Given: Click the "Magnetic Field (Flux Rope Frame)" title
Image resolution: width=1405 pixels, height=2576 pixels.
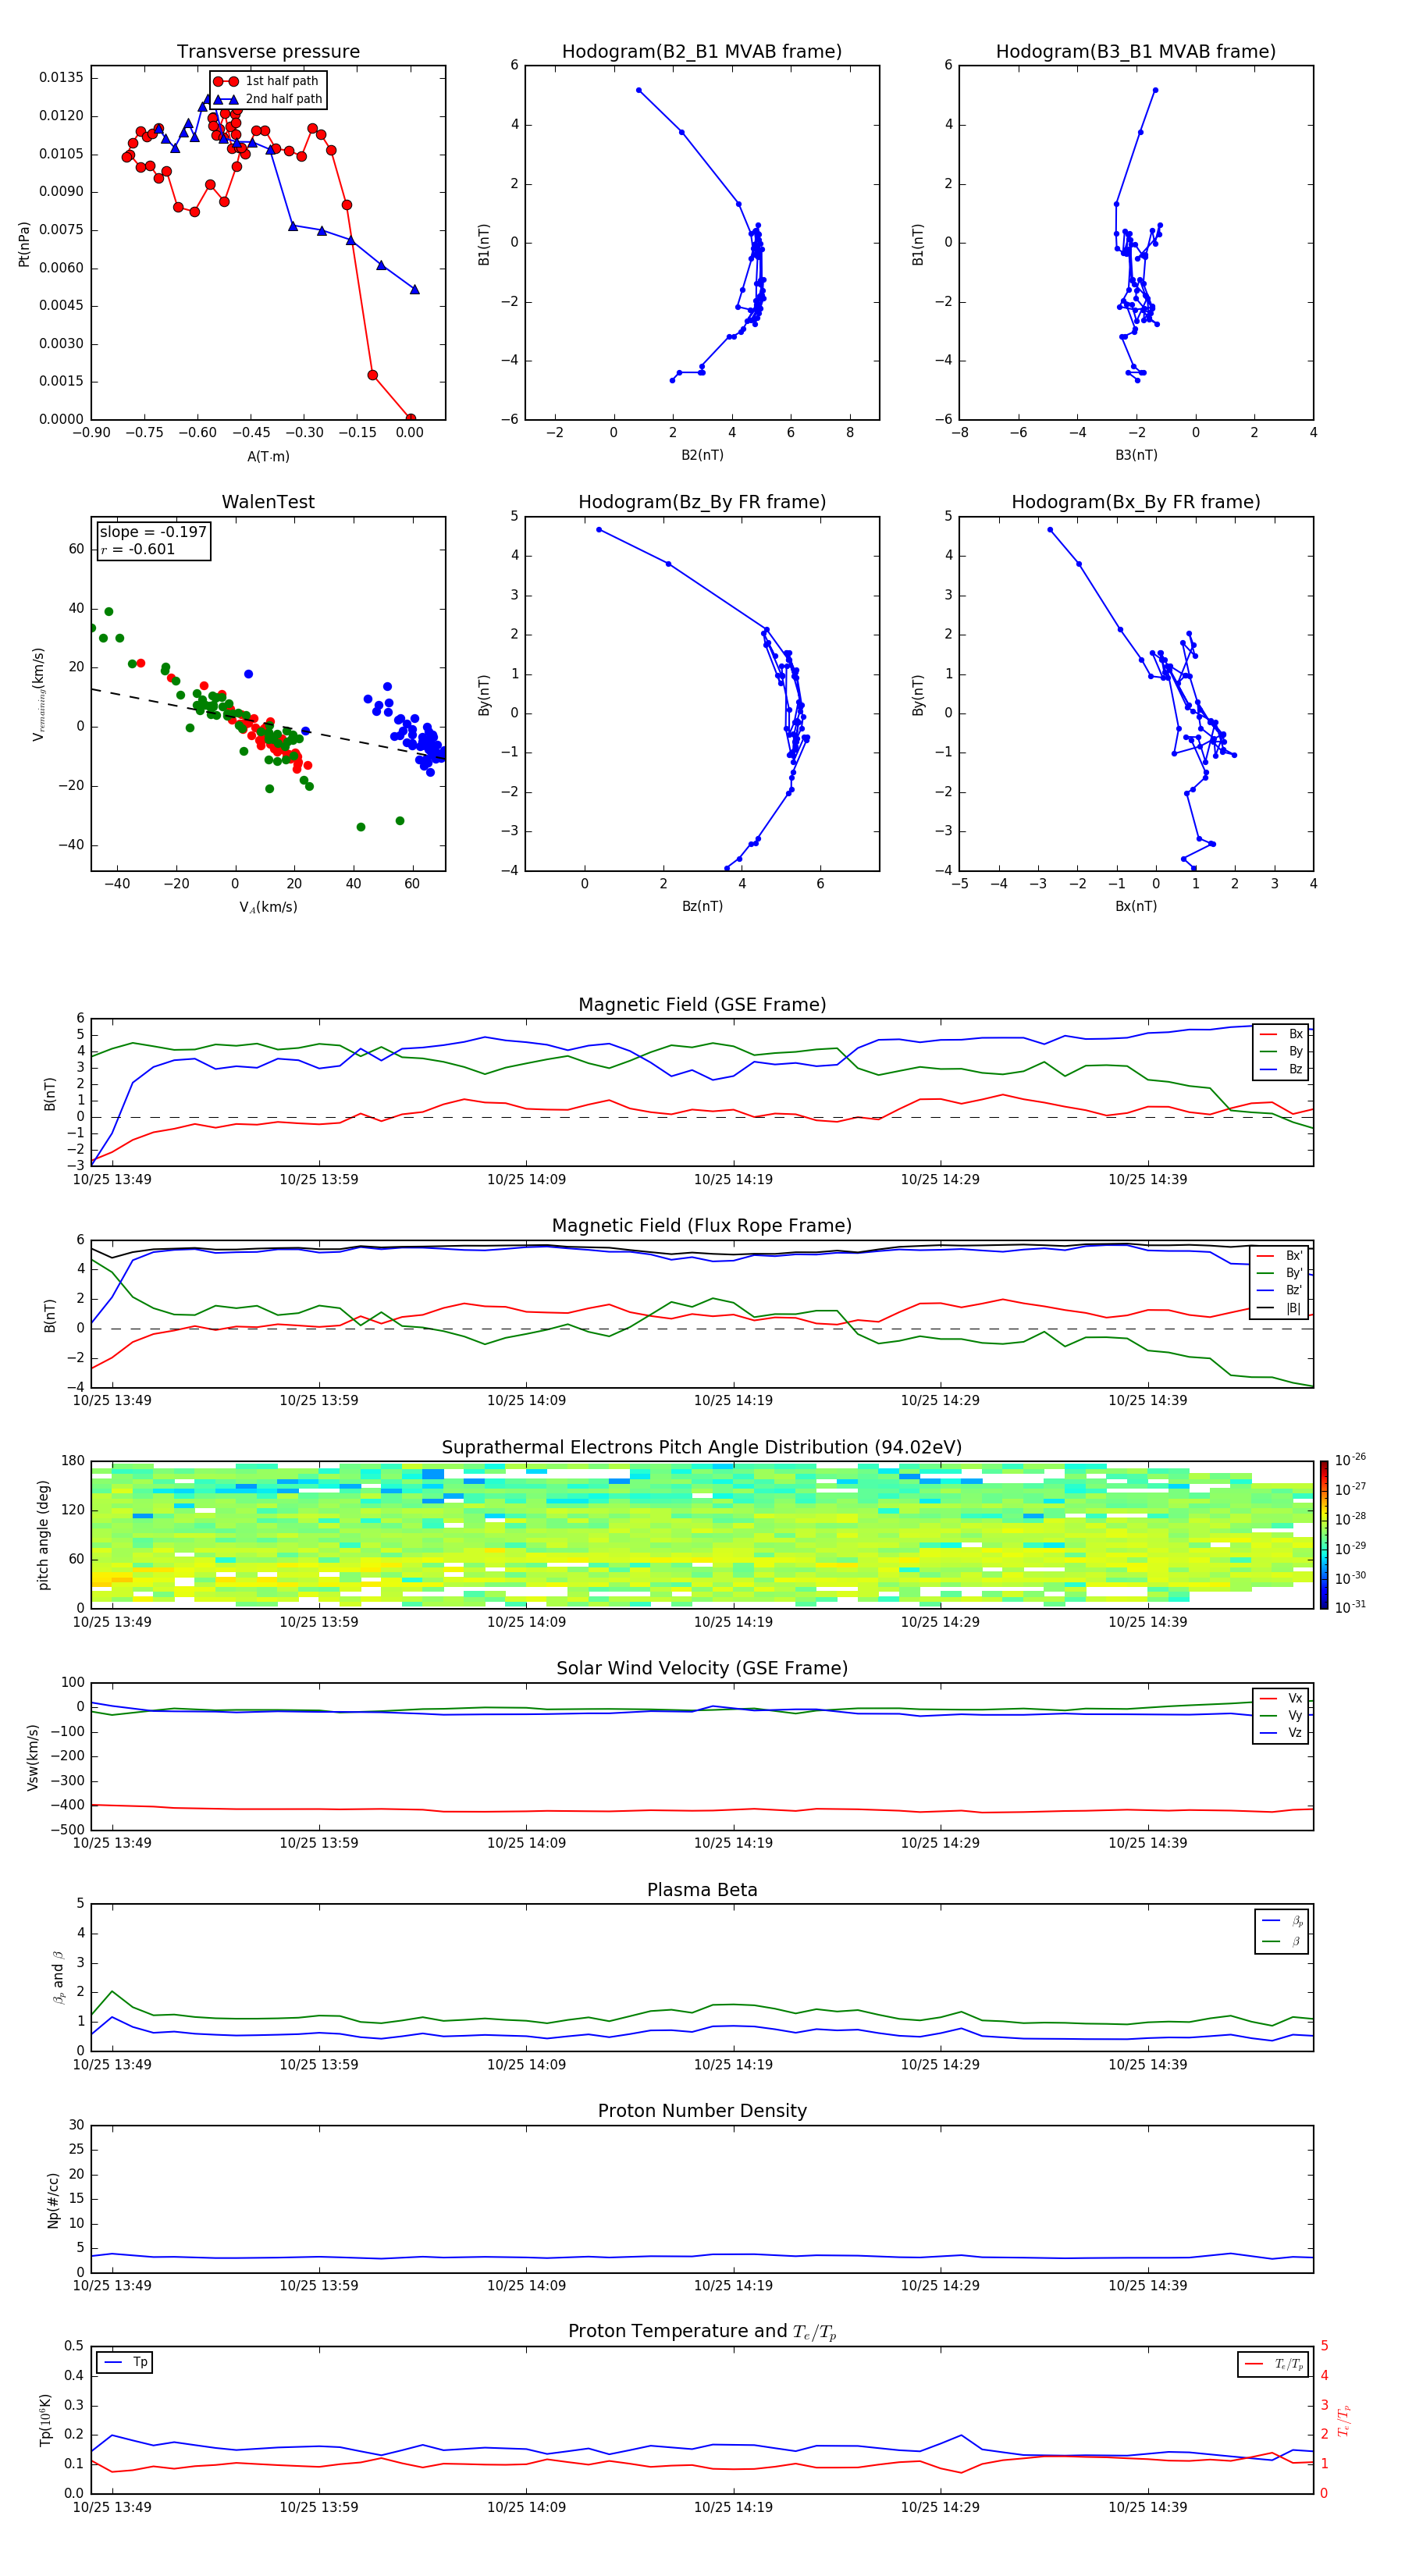Looking at the screenshot, I should pos(702,1226).
